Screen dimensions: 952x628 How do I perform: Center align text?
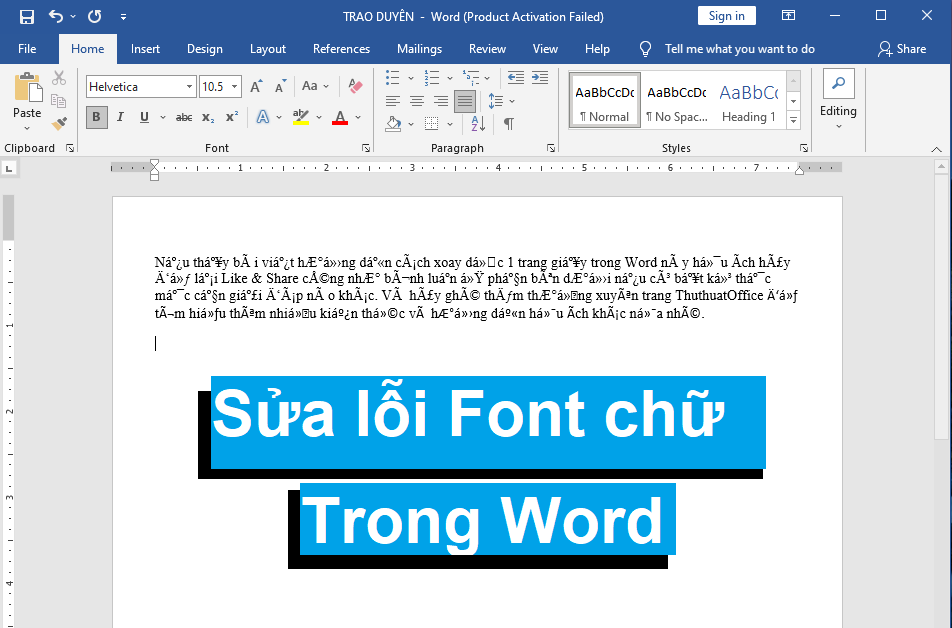[x=416, y=101]
